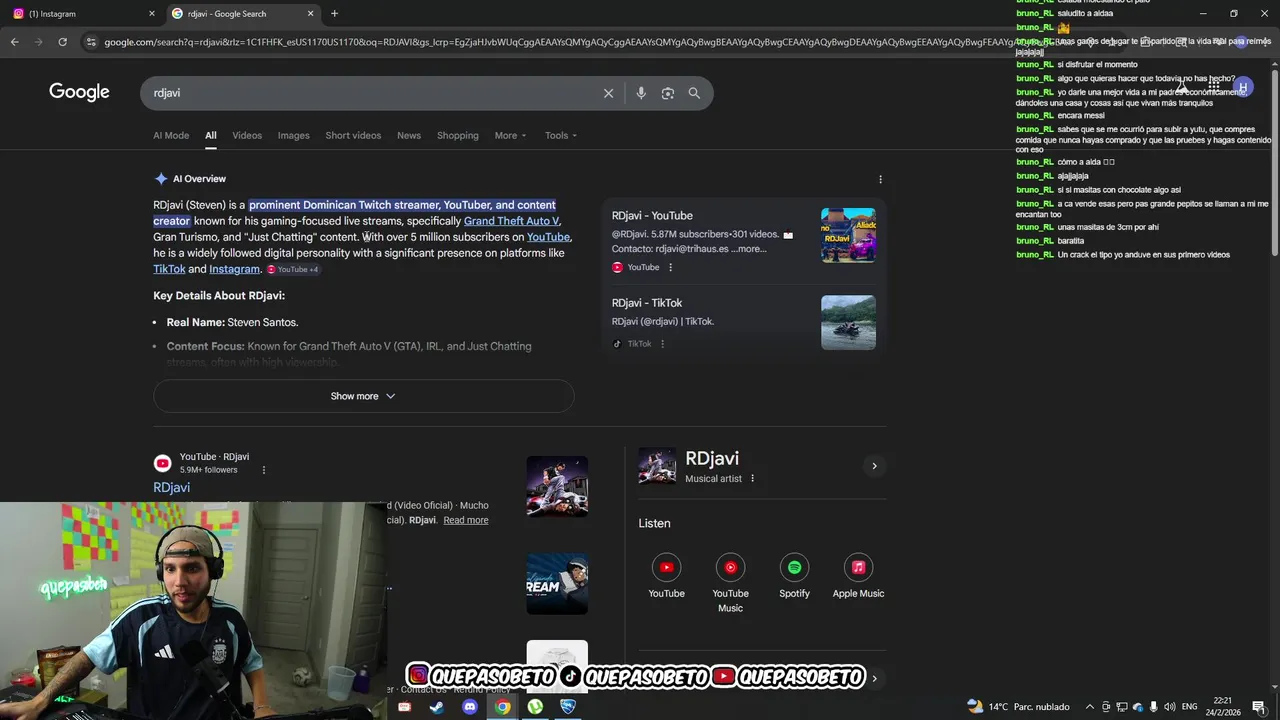Image resolution: width=1280 pixels, height=720 pixels.
Task: Open AI Overview options three-dot menu
Action: click(x=880, y=179)
